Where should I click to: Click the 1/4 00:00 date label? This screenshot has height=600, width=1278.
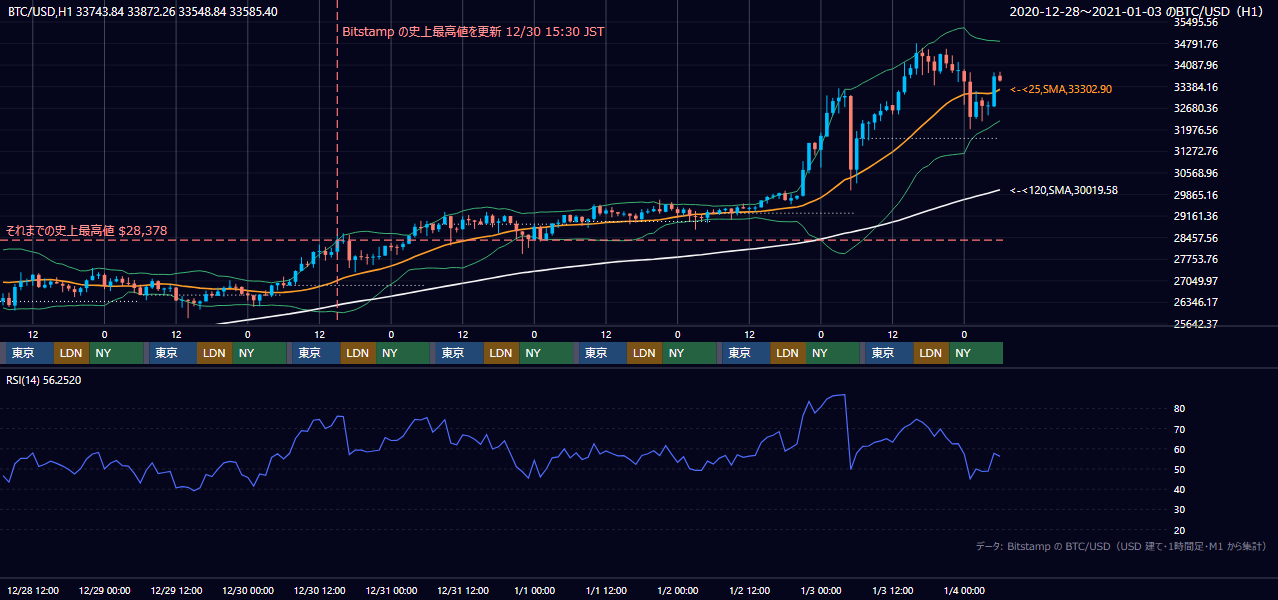click(965, 591)
